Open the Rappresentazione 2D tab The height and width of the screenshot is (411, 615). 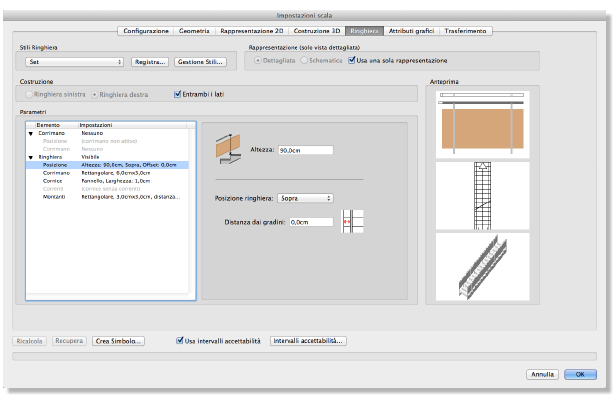pyautogui.click(x=251, y=31)
